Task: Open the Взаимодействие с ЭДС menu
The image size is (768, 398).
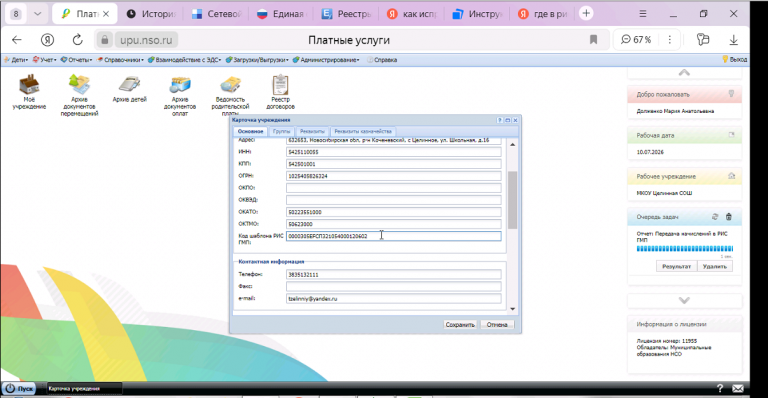Action: [x=184, y=60]
